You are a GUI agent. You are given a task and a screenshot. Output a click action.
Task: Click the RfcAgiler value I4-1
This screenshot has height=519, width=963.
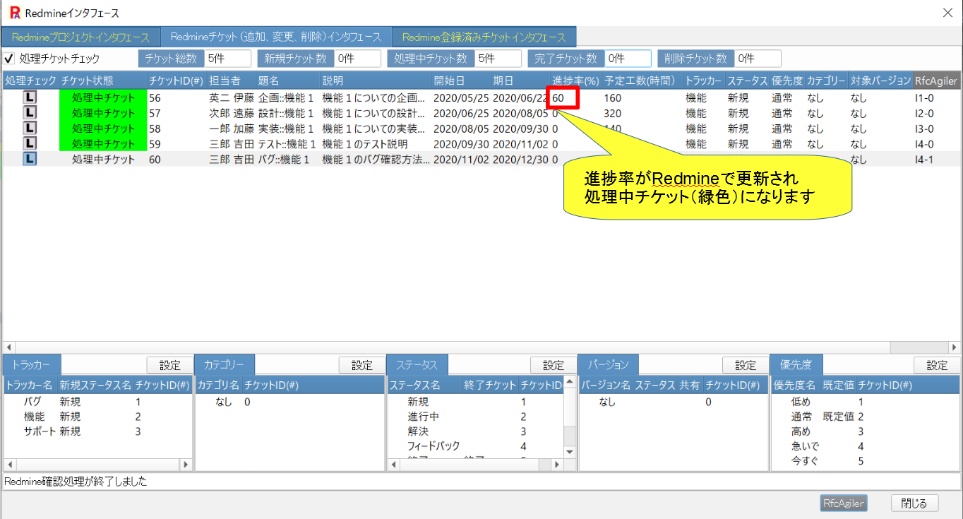[924, 159]
